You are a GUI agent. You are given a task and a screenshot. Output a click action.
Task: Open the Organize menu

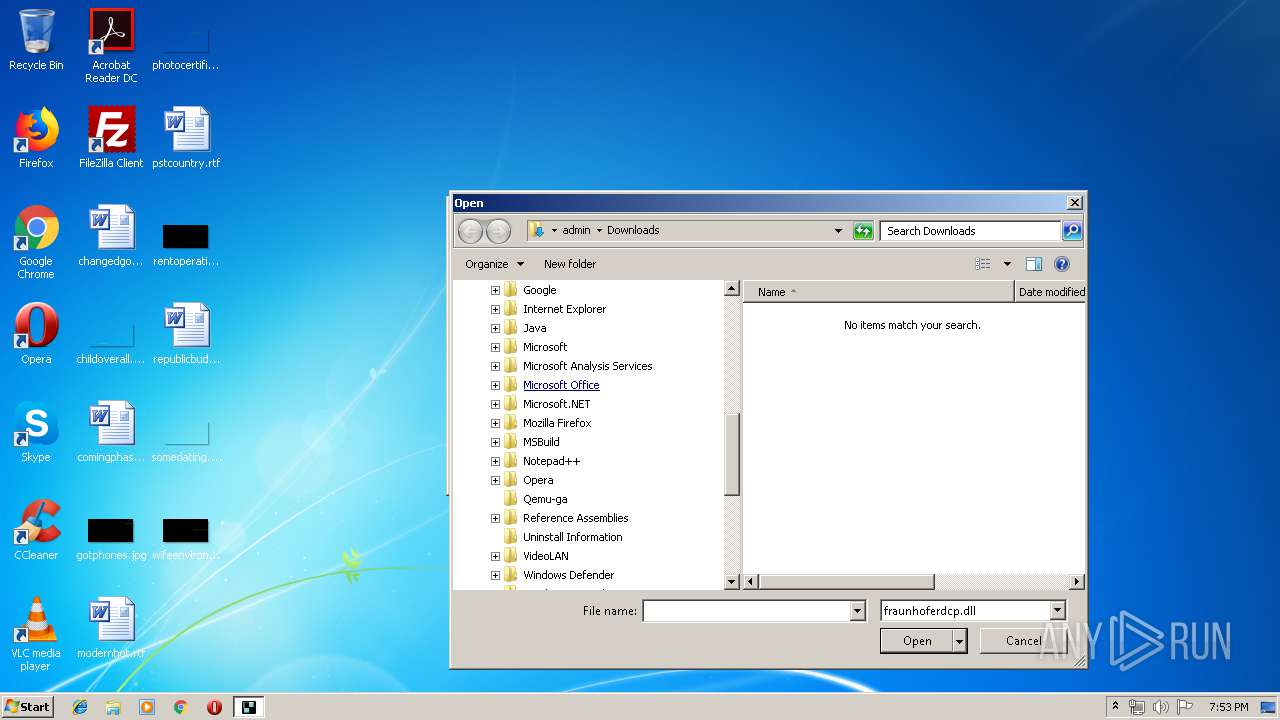pyautogui.click(x=494, y=264)
